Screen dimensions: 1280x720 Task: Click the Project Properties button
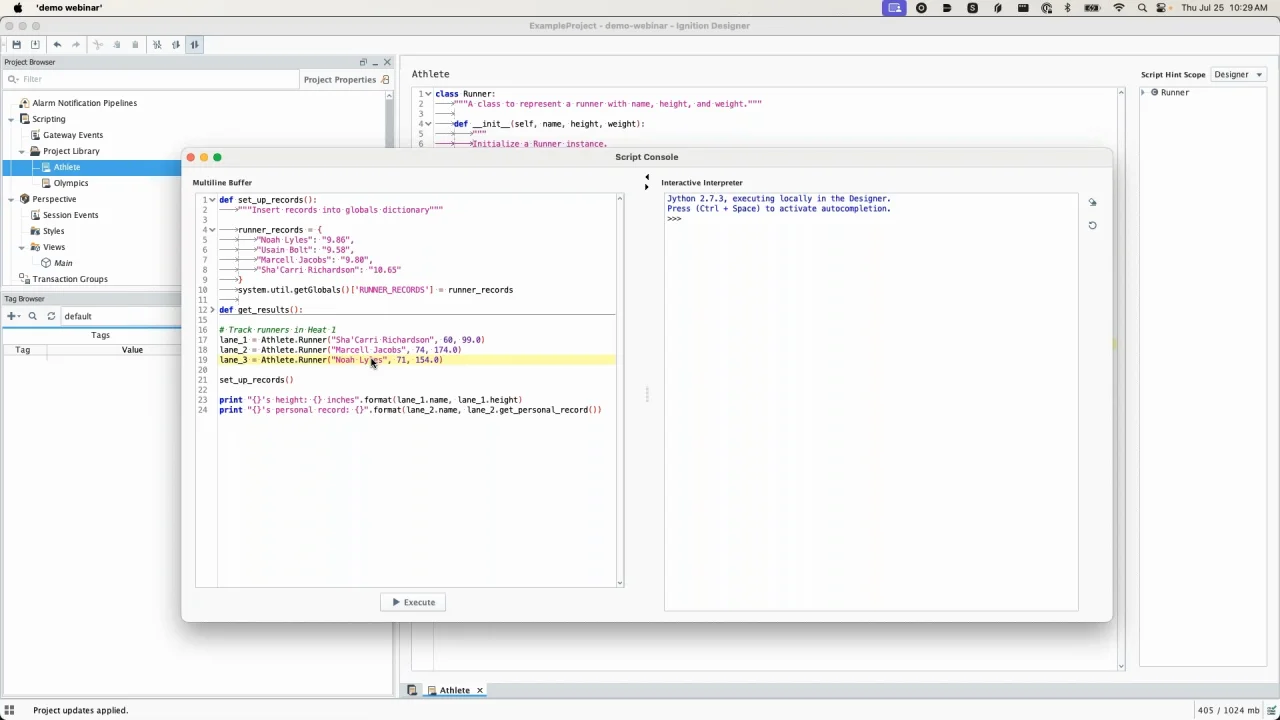339,80
